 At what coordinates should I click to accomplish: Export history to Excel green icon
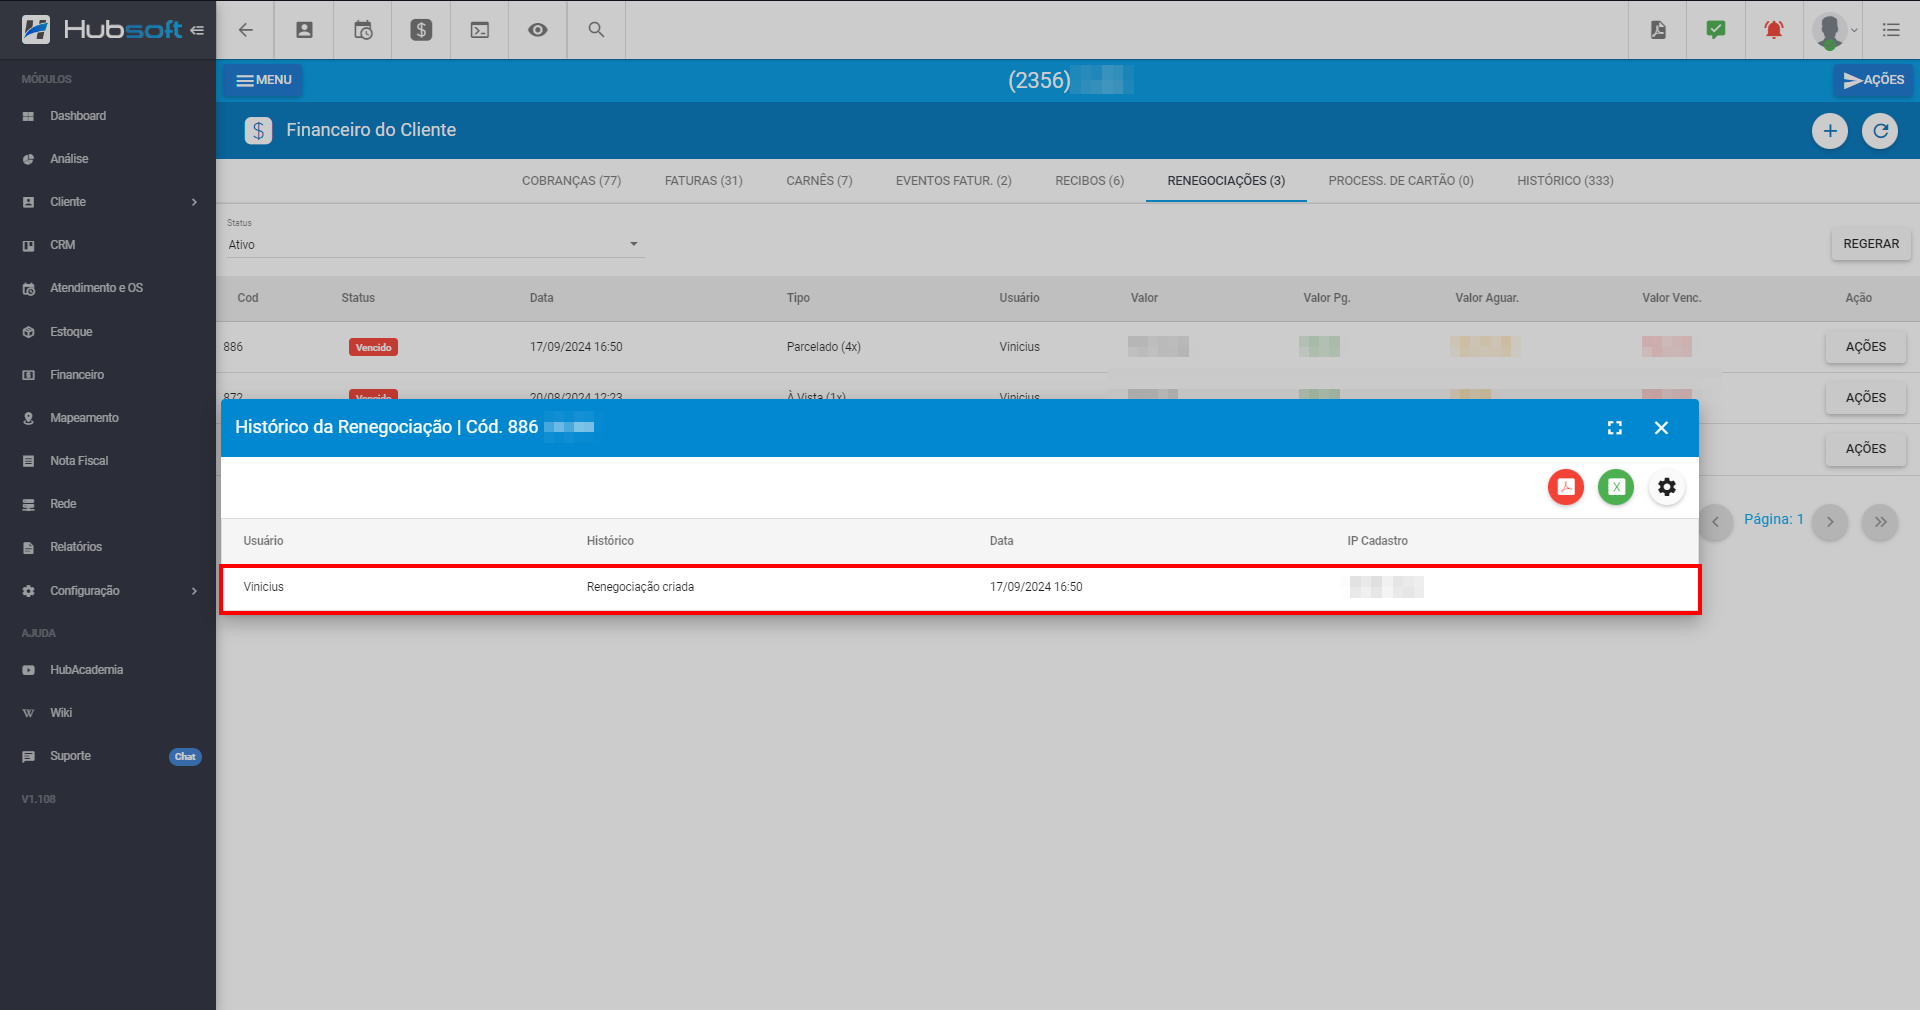(1616, 487)
